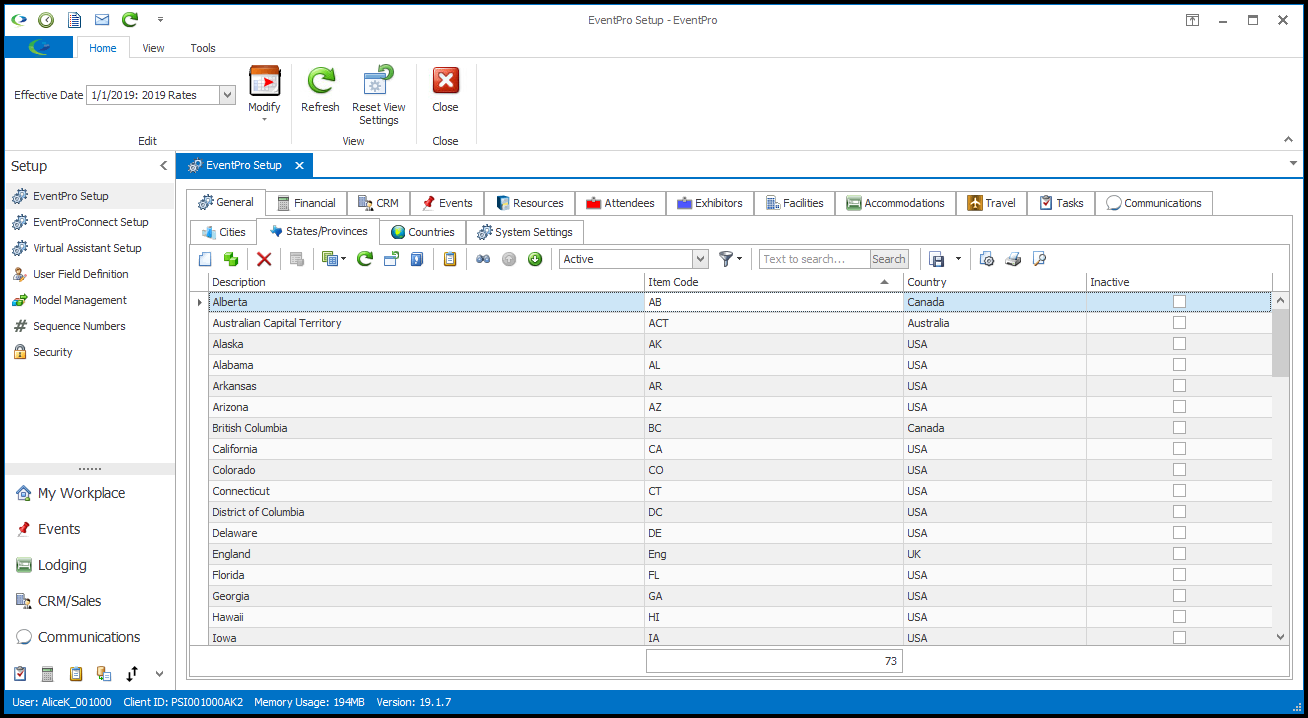Screen dimensions: 1308x718
Task: Click the grid vertical scrollbar thumb
Action: tap(1281, 343)
